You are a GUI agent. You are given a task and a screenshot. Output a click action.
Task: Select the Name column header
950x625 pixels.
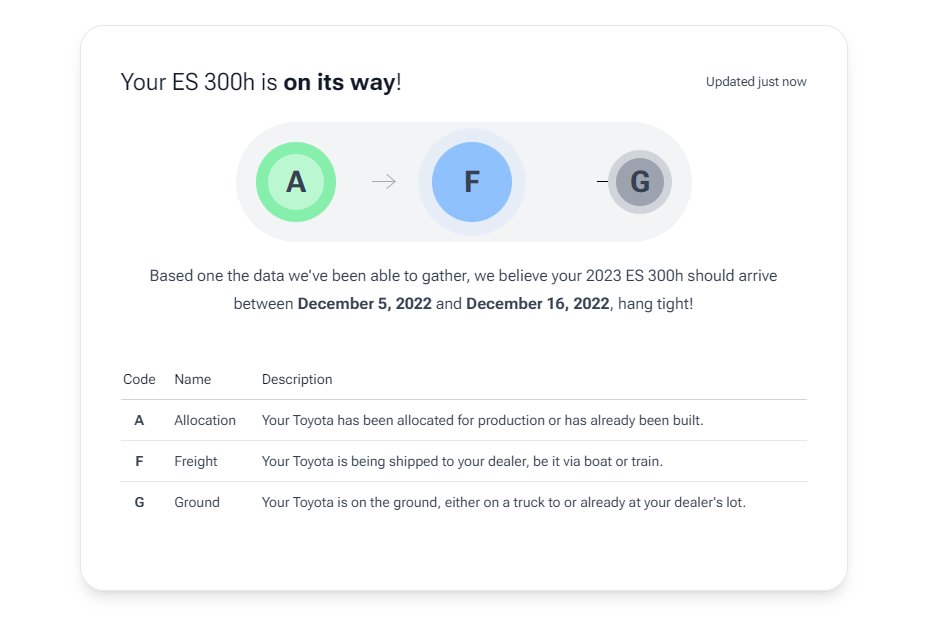pos(193,379)
